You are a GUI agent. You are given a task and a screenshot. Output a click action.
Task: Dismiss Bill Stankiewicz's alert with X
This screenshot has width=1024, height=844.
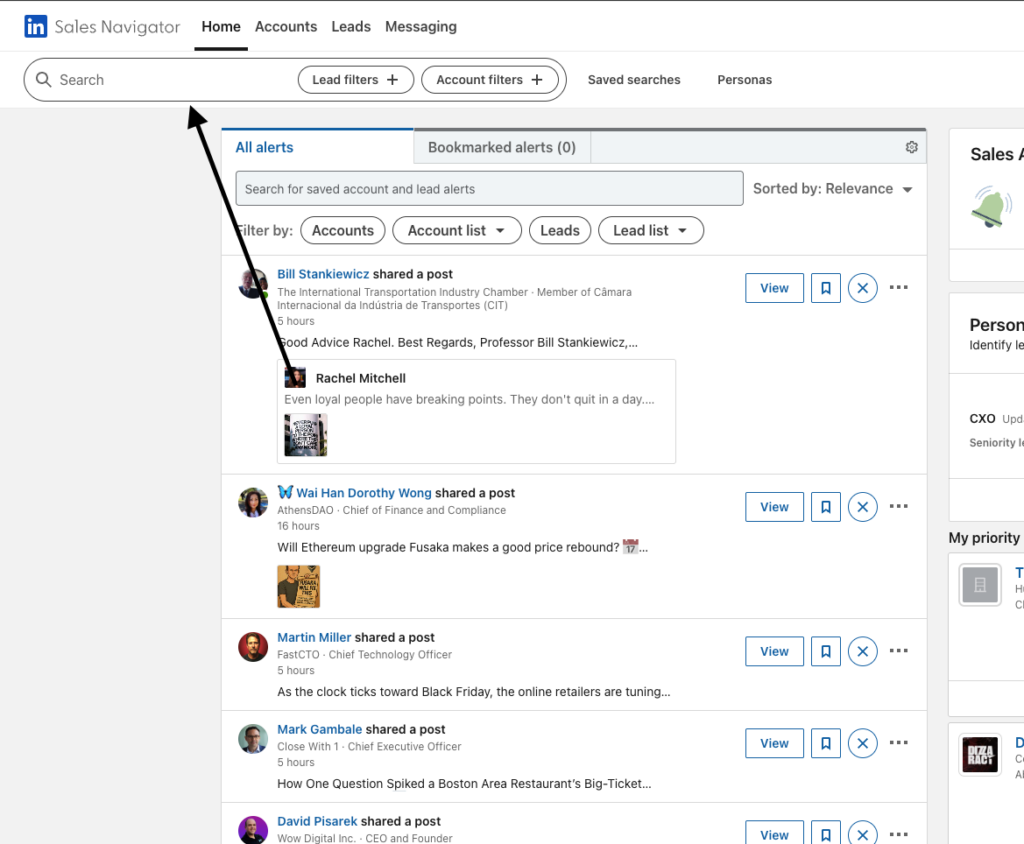click(x=862, y=288)
